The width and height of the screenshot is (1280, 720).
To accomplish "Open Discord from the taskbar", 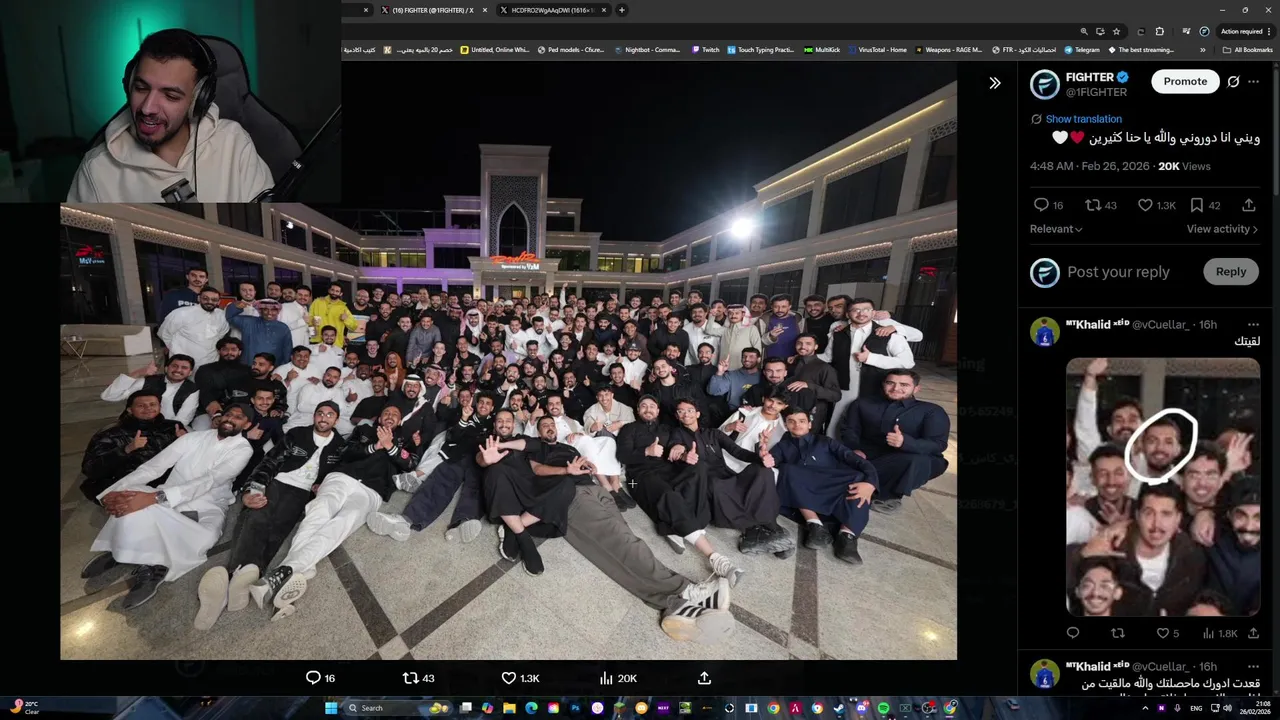I will 862,708.
